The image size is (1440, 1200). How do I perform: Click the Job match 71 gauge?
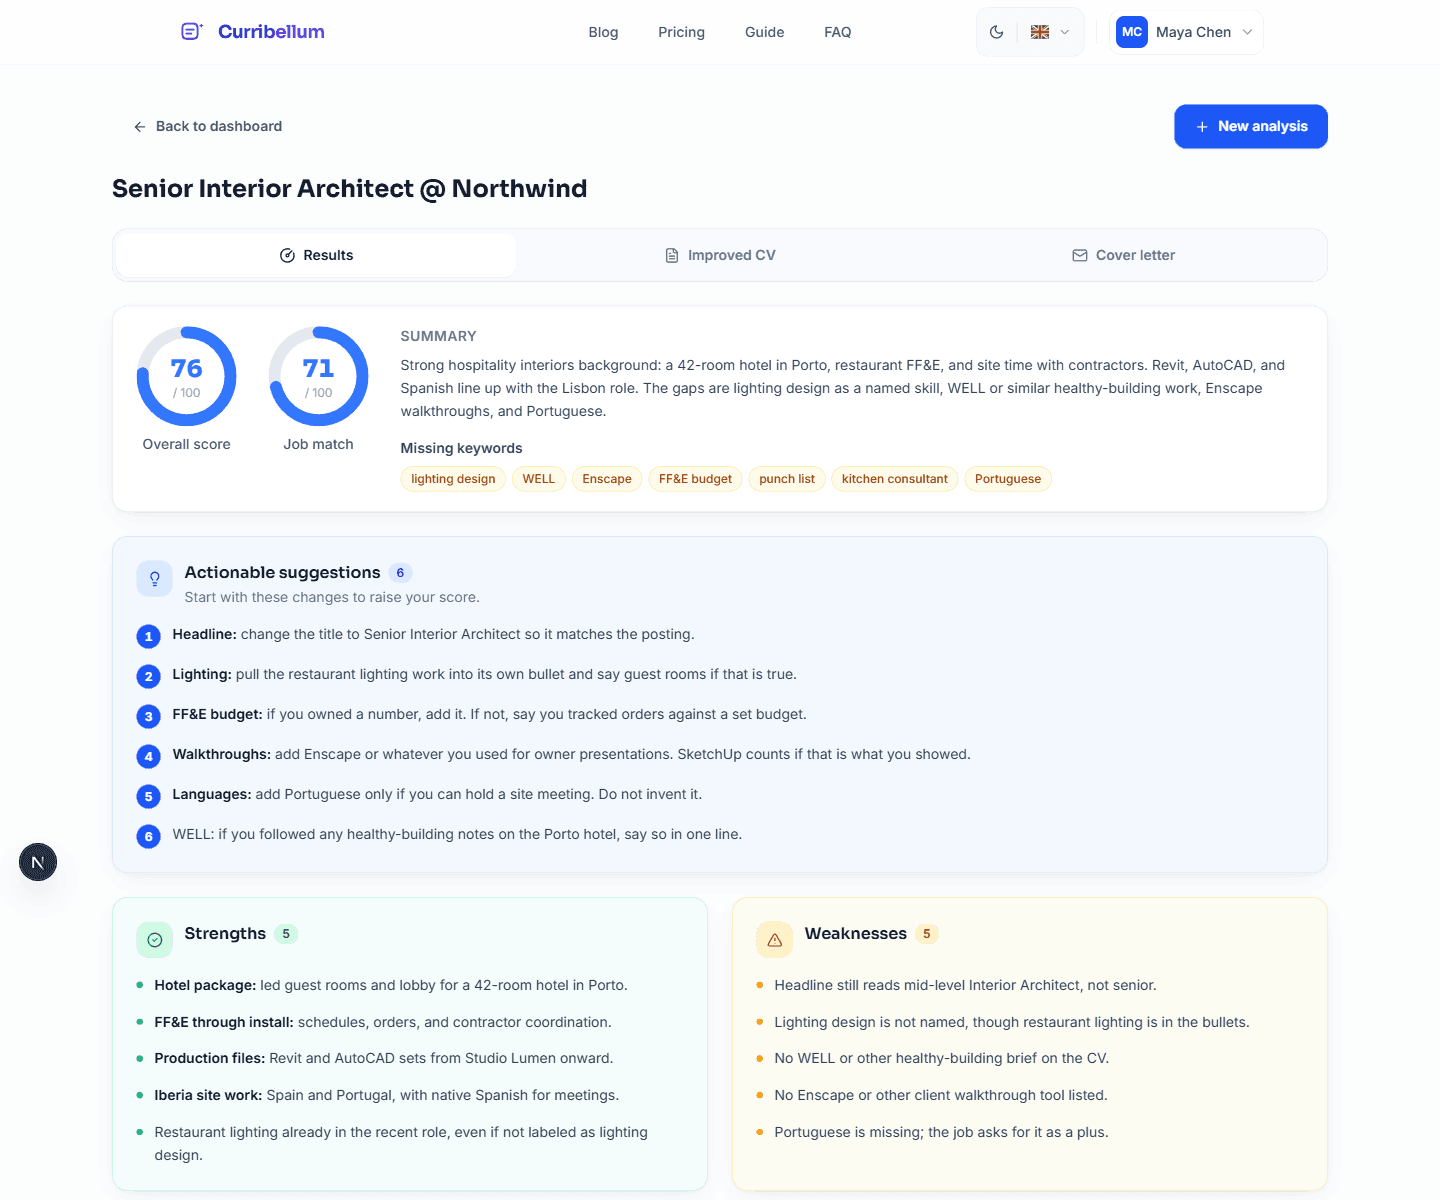[318, 376]
